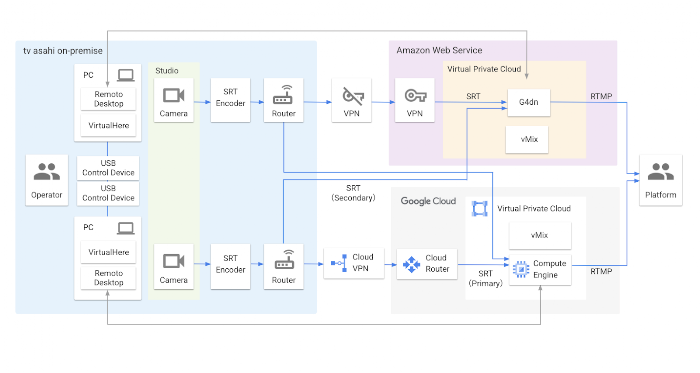Click the 'SRT (Primary)' label
Image resolution: width=700 pixels, height=373 pixels.
(x=485, y=278)
